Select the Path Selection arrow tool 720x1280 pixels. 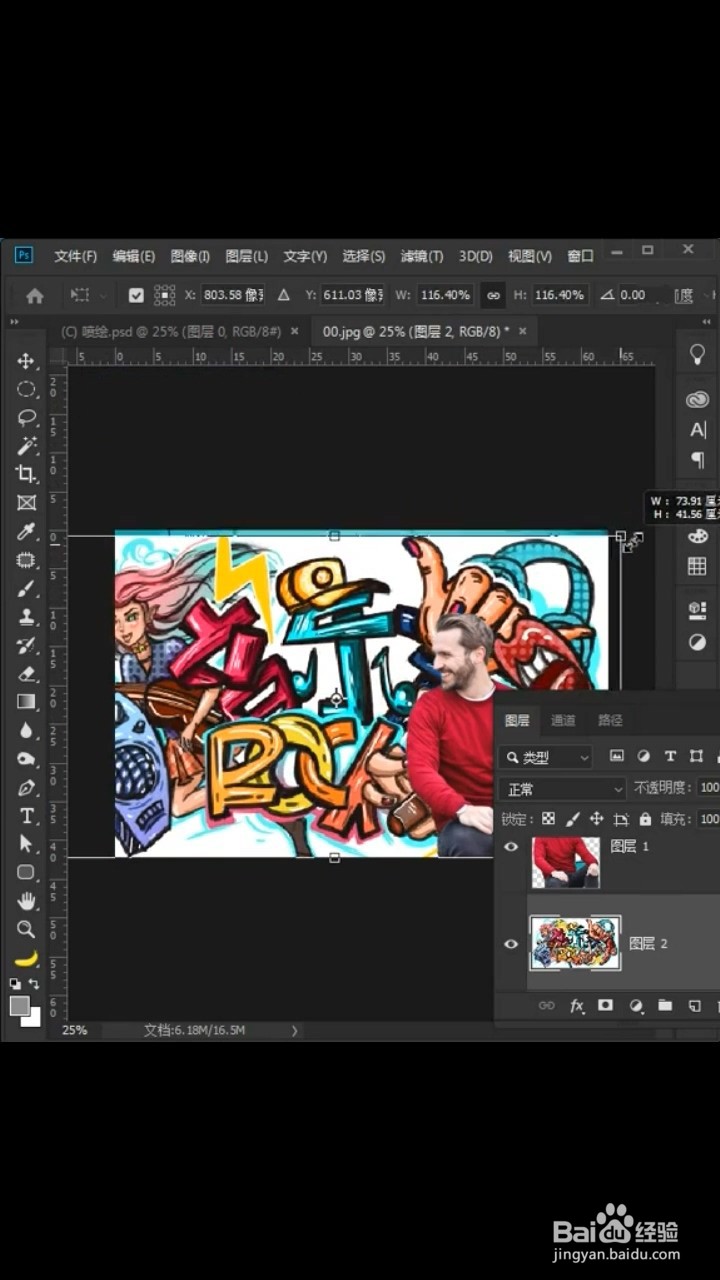[x=26, y=843]
